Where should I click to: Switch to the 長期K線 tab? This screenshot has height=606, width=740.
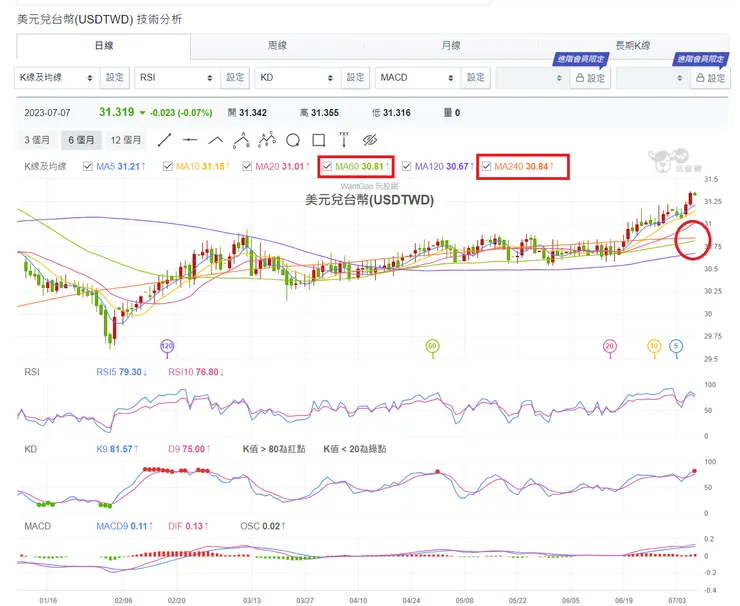pyautogui.click(x=633, y=46)
